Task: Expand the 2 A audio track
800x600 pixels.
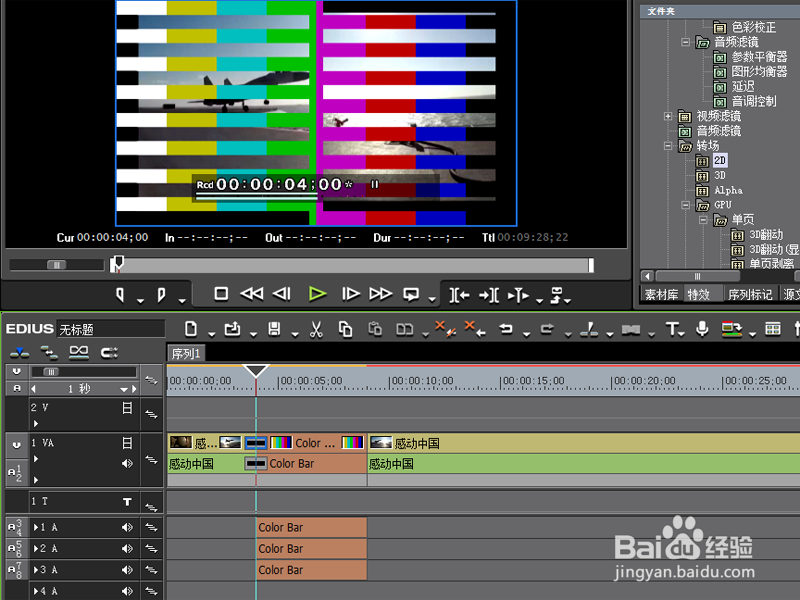Action: [36, 548]
